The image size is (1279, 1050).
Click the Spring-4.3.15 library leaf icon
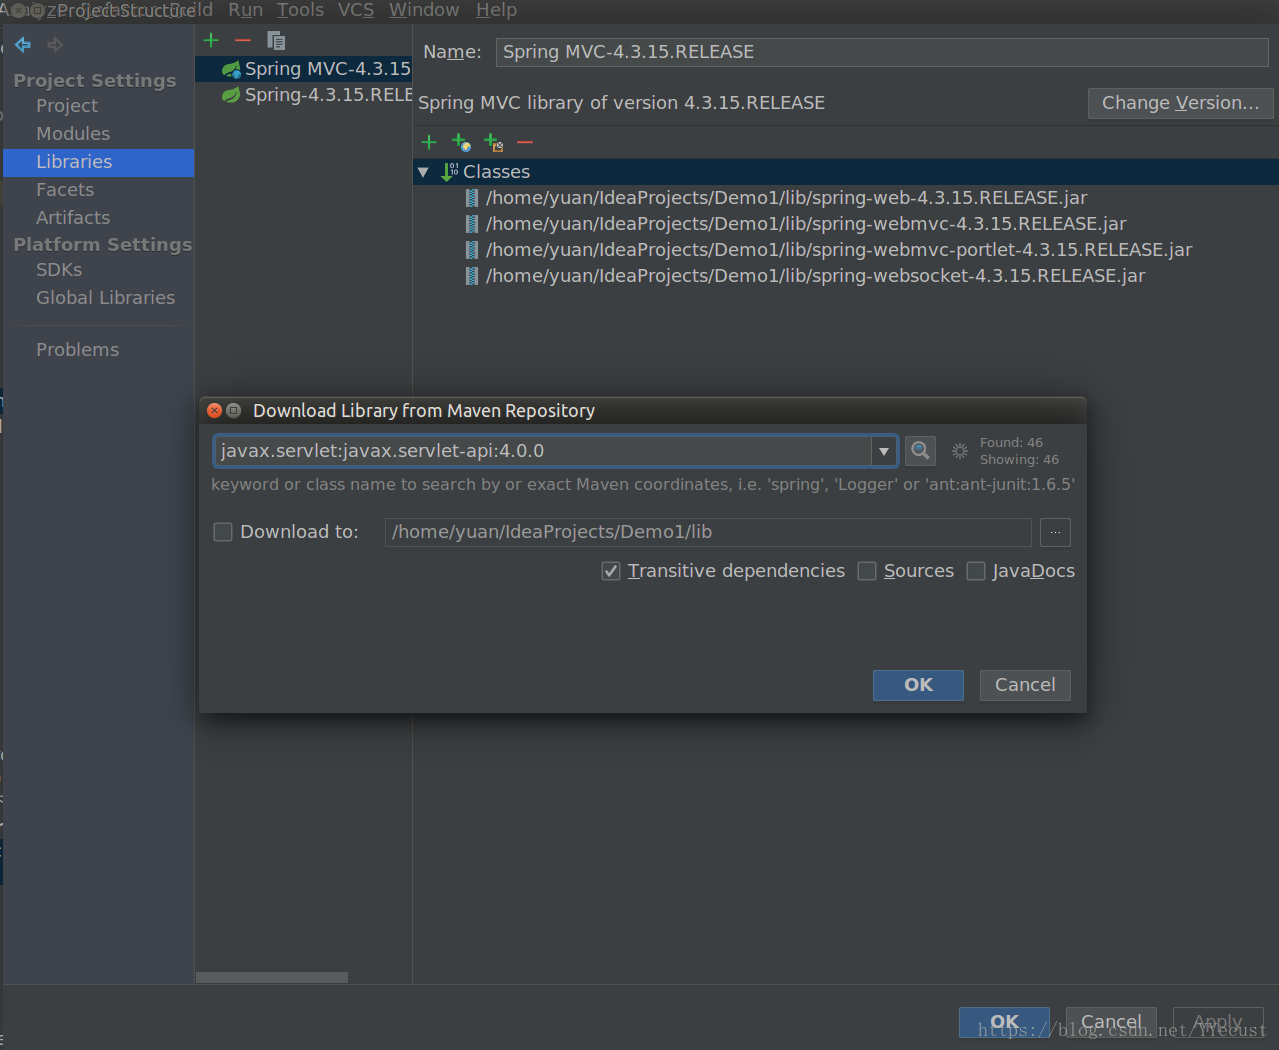[x=231, y=95]
